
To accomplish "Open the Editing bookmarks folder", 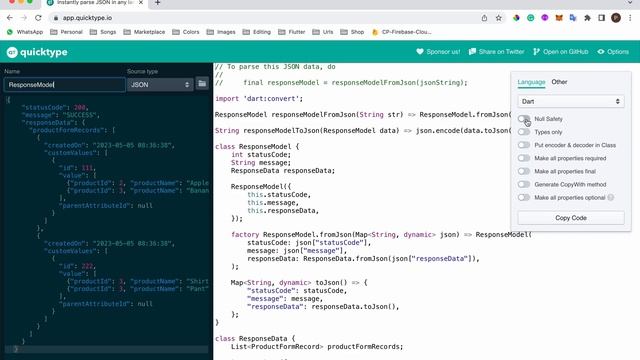I will point(256,32).
